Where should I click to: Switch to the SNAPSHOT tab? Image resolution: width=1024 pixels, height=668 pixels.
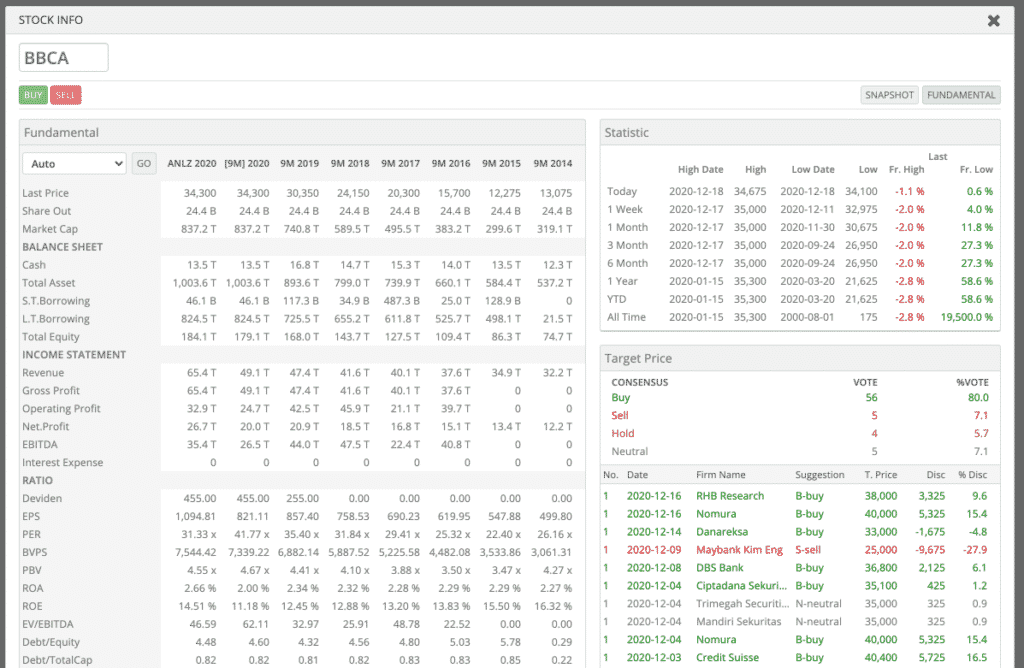889,95
